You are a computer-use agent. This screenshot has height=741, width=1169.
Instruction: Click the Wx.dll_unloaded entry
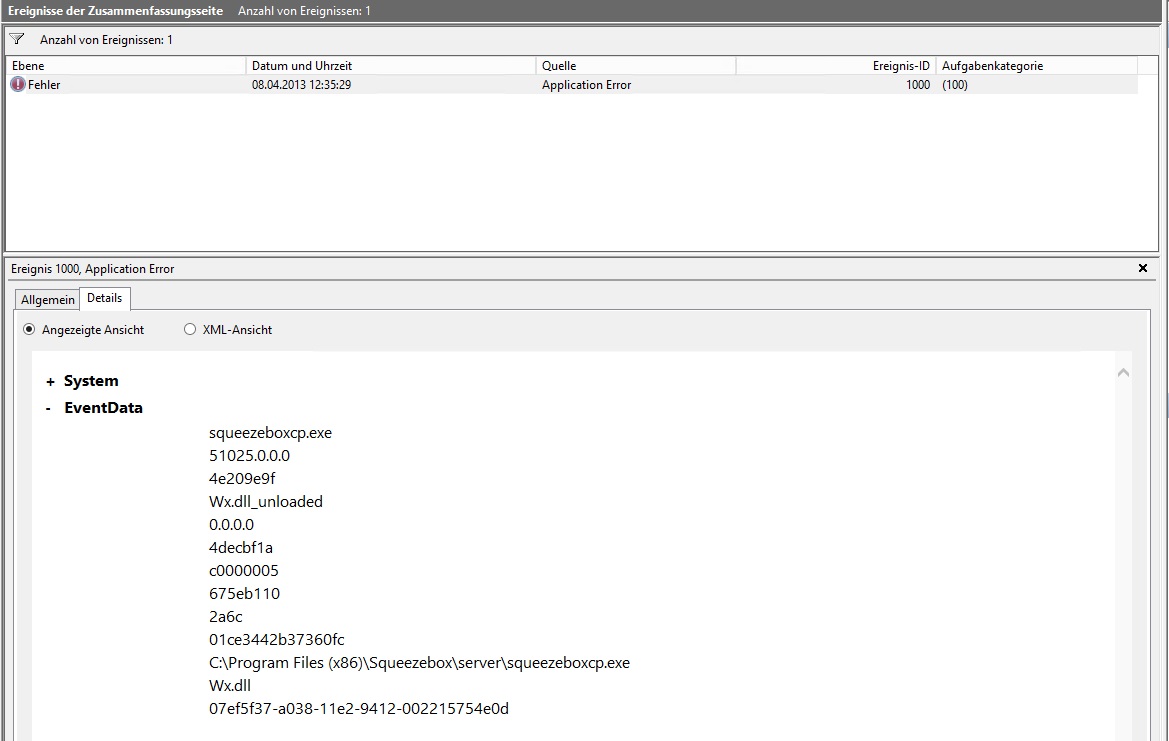(x=266, y=502)
